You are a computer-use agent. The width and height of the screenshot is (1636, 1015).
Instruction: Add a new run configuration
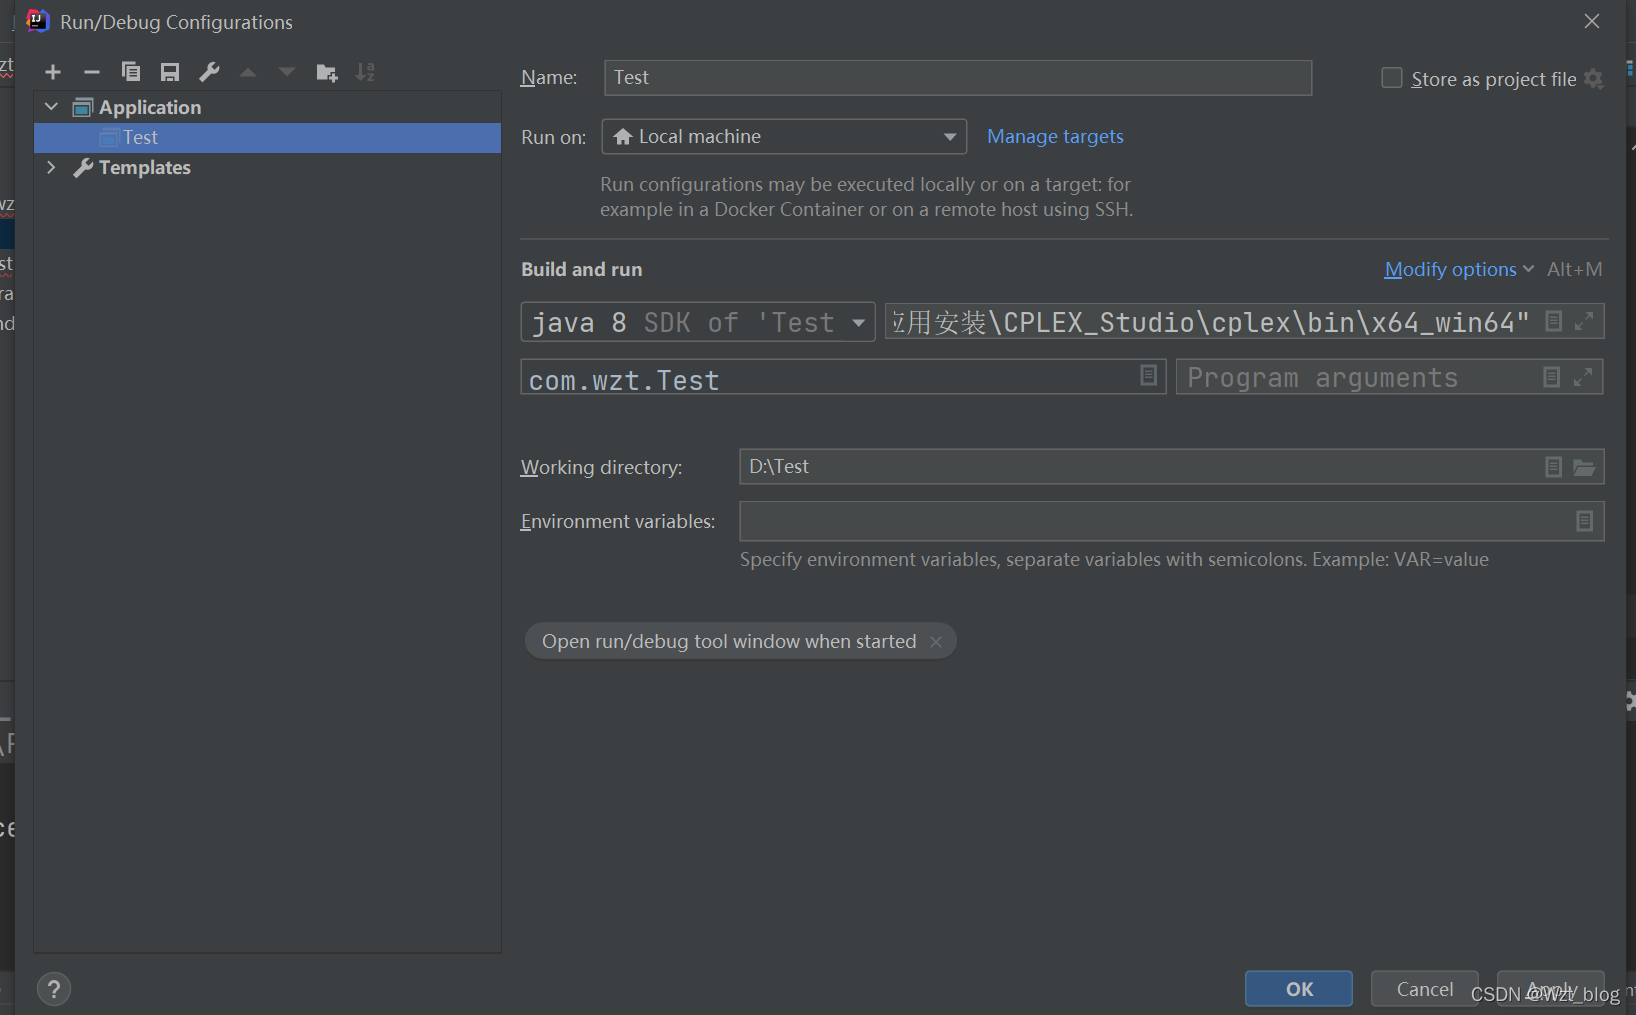53,72
